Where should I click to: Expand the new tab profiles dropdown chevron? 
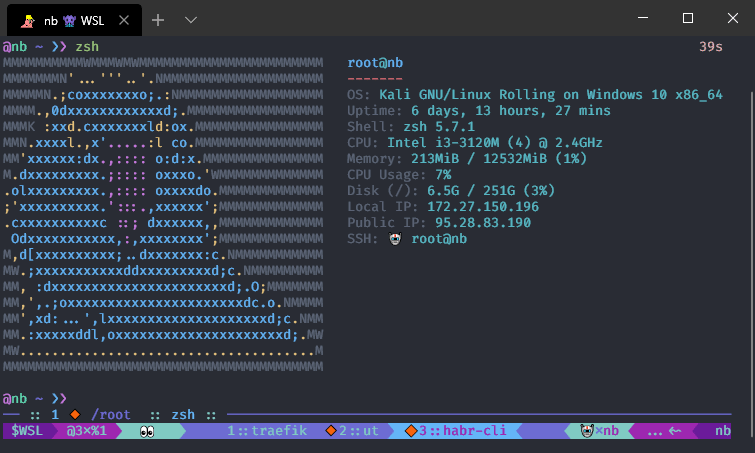tap(191, 20)
